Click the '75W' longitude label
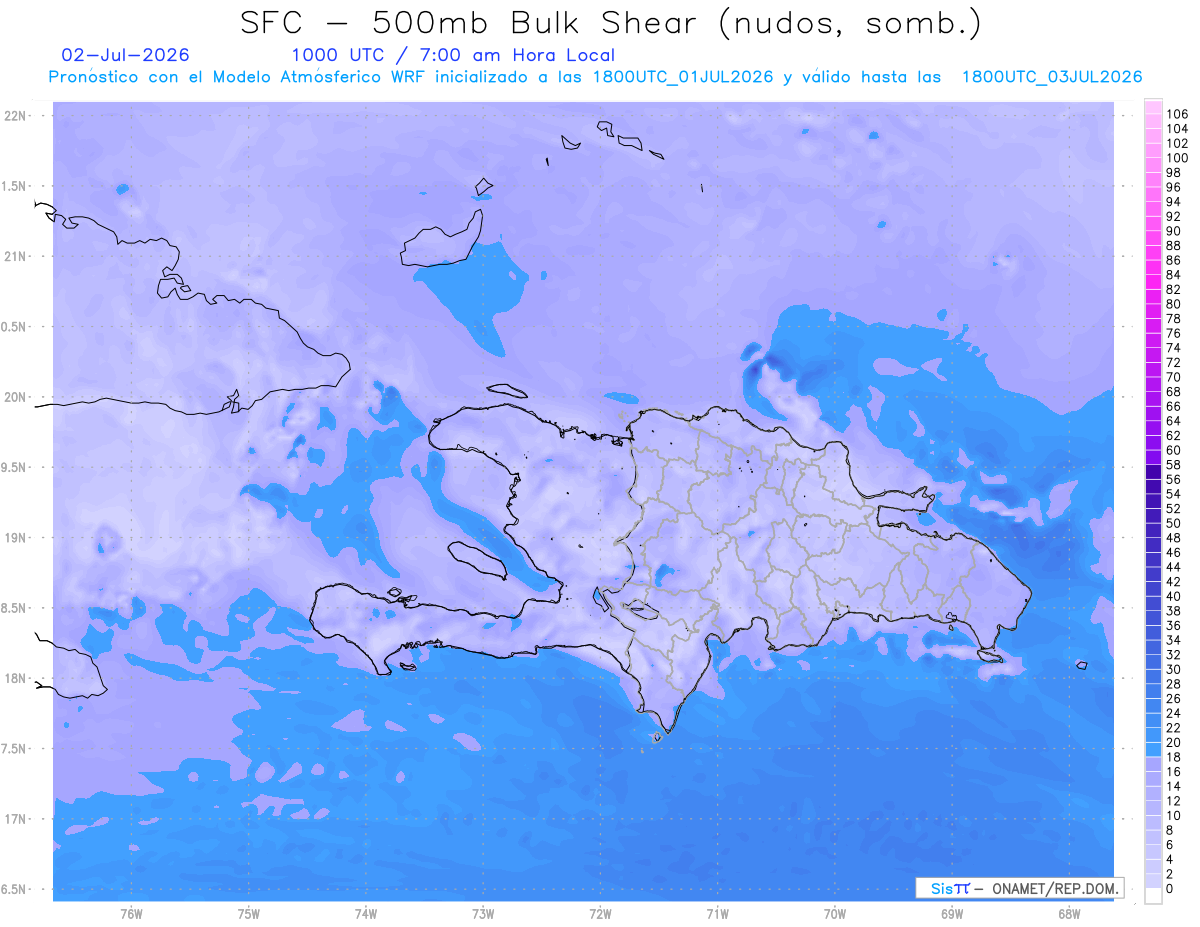Screen dimensions: 1200x927 click(x=248, y=913)
